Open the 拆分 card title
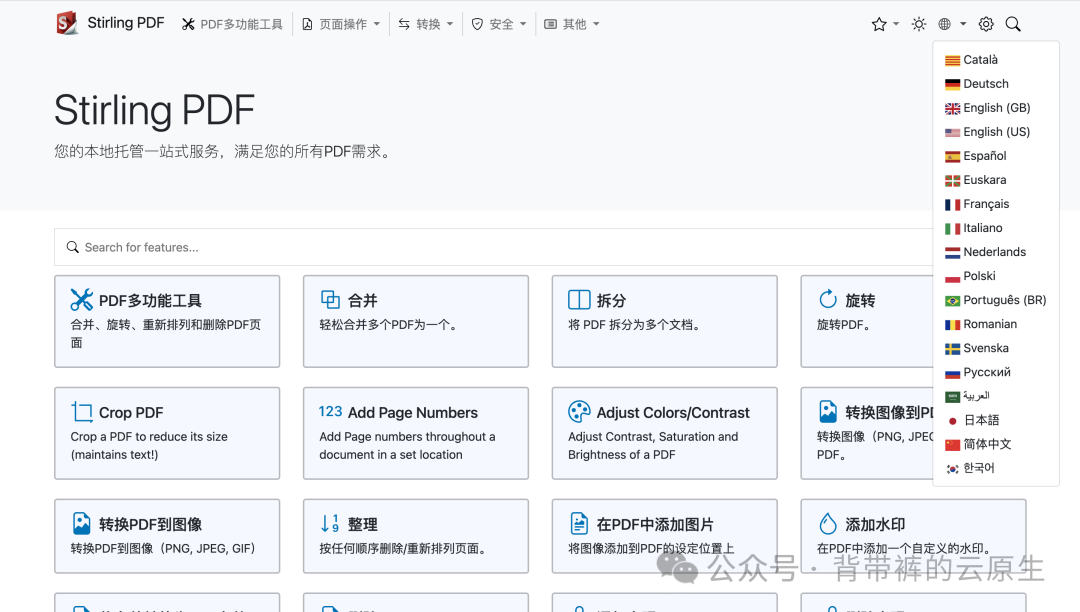 point(611,301)
